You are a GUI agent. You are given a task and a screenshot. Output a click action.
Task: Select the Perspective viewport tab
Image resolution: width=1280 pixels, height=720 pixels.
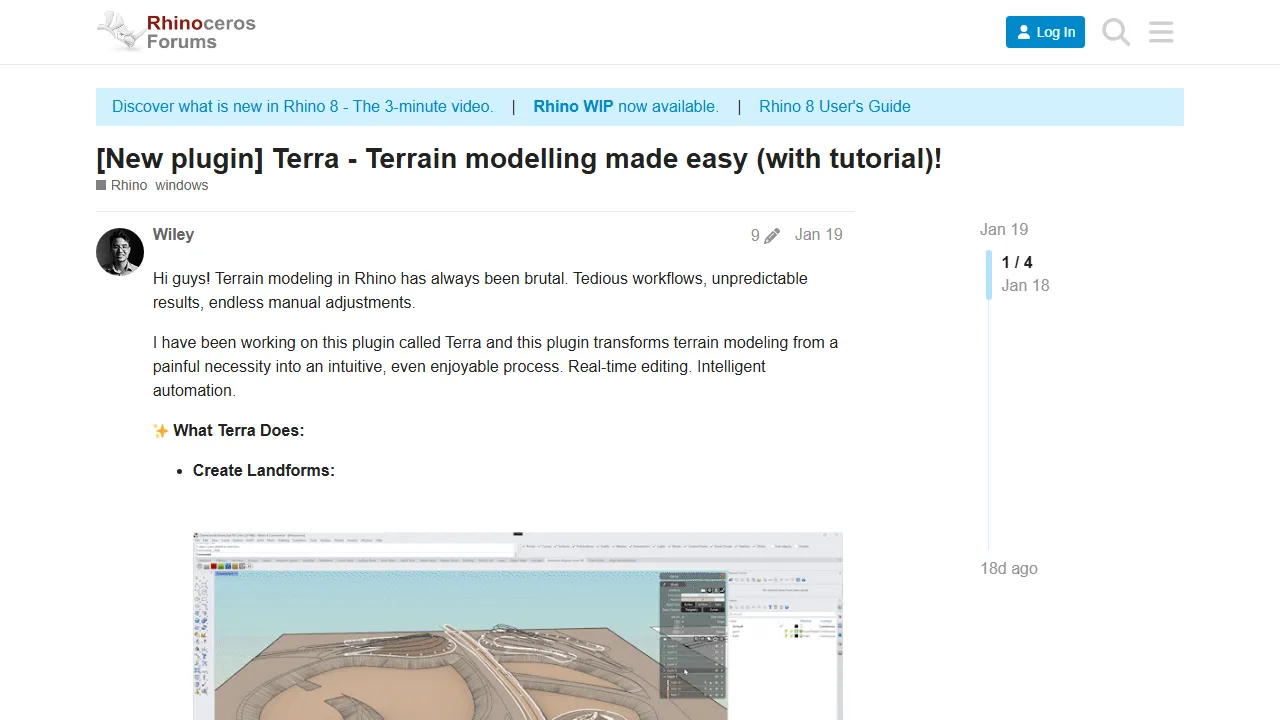coord(225,572)
